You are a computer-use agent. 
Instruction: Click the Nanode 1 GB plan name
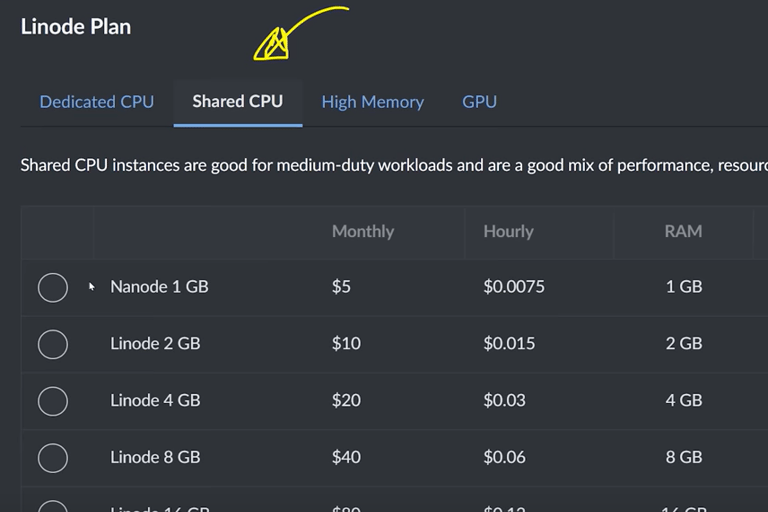point(159,287)
